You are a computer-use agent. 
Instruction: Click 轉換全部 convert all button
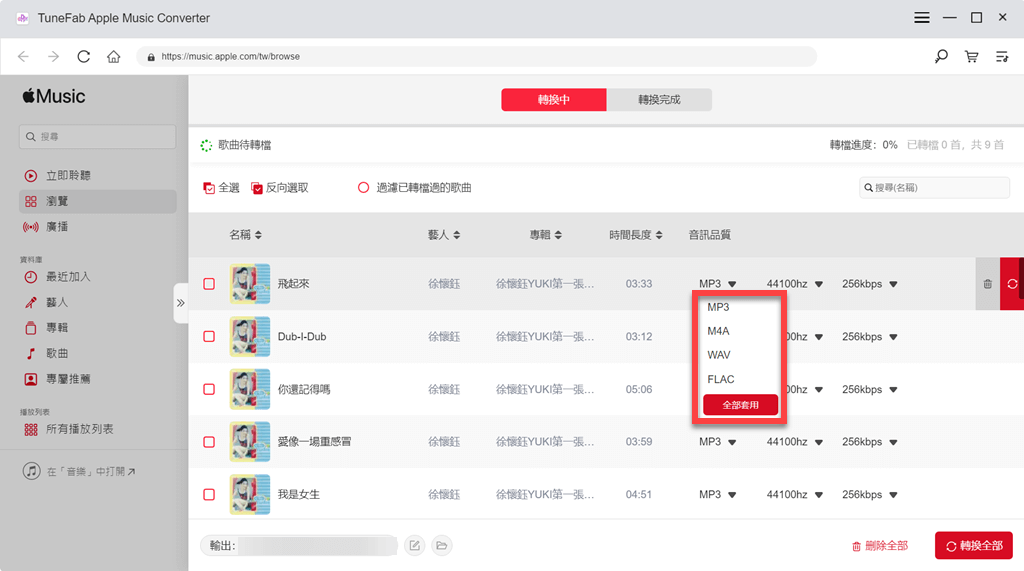(974, 546)
